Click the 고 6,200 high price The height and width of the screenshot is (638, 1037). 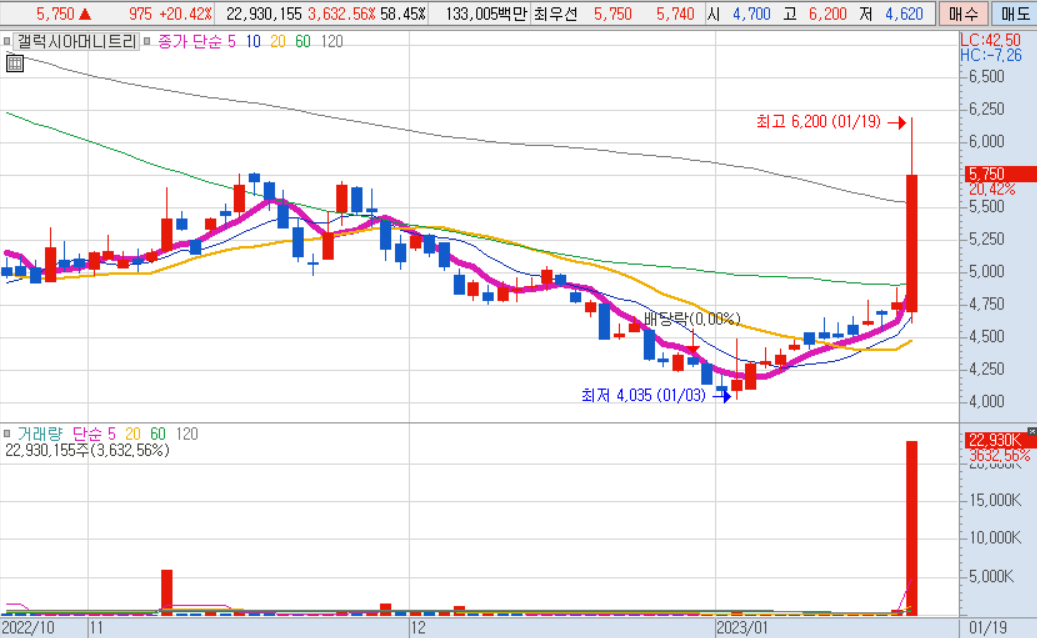point(815,14)
